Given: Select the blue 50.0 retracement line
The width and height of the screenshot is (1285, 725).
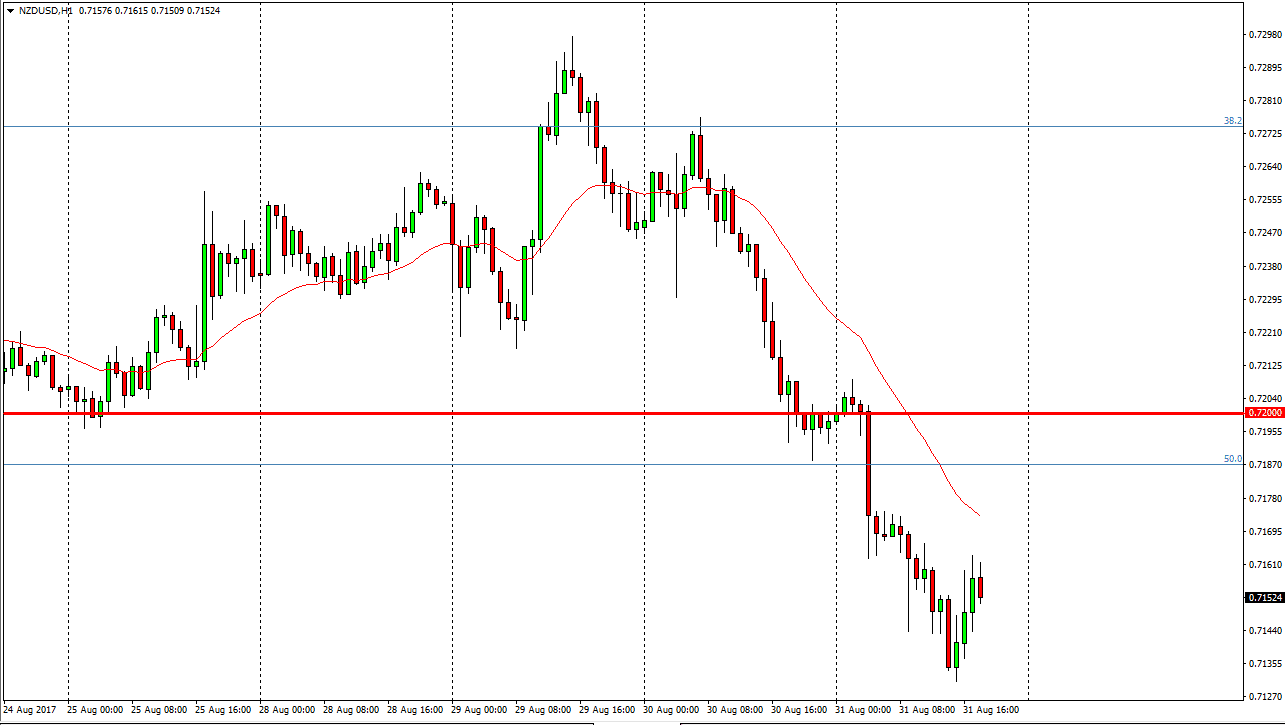Looking at the screenshot, I should pyautogui.click(x=400, y=465).
